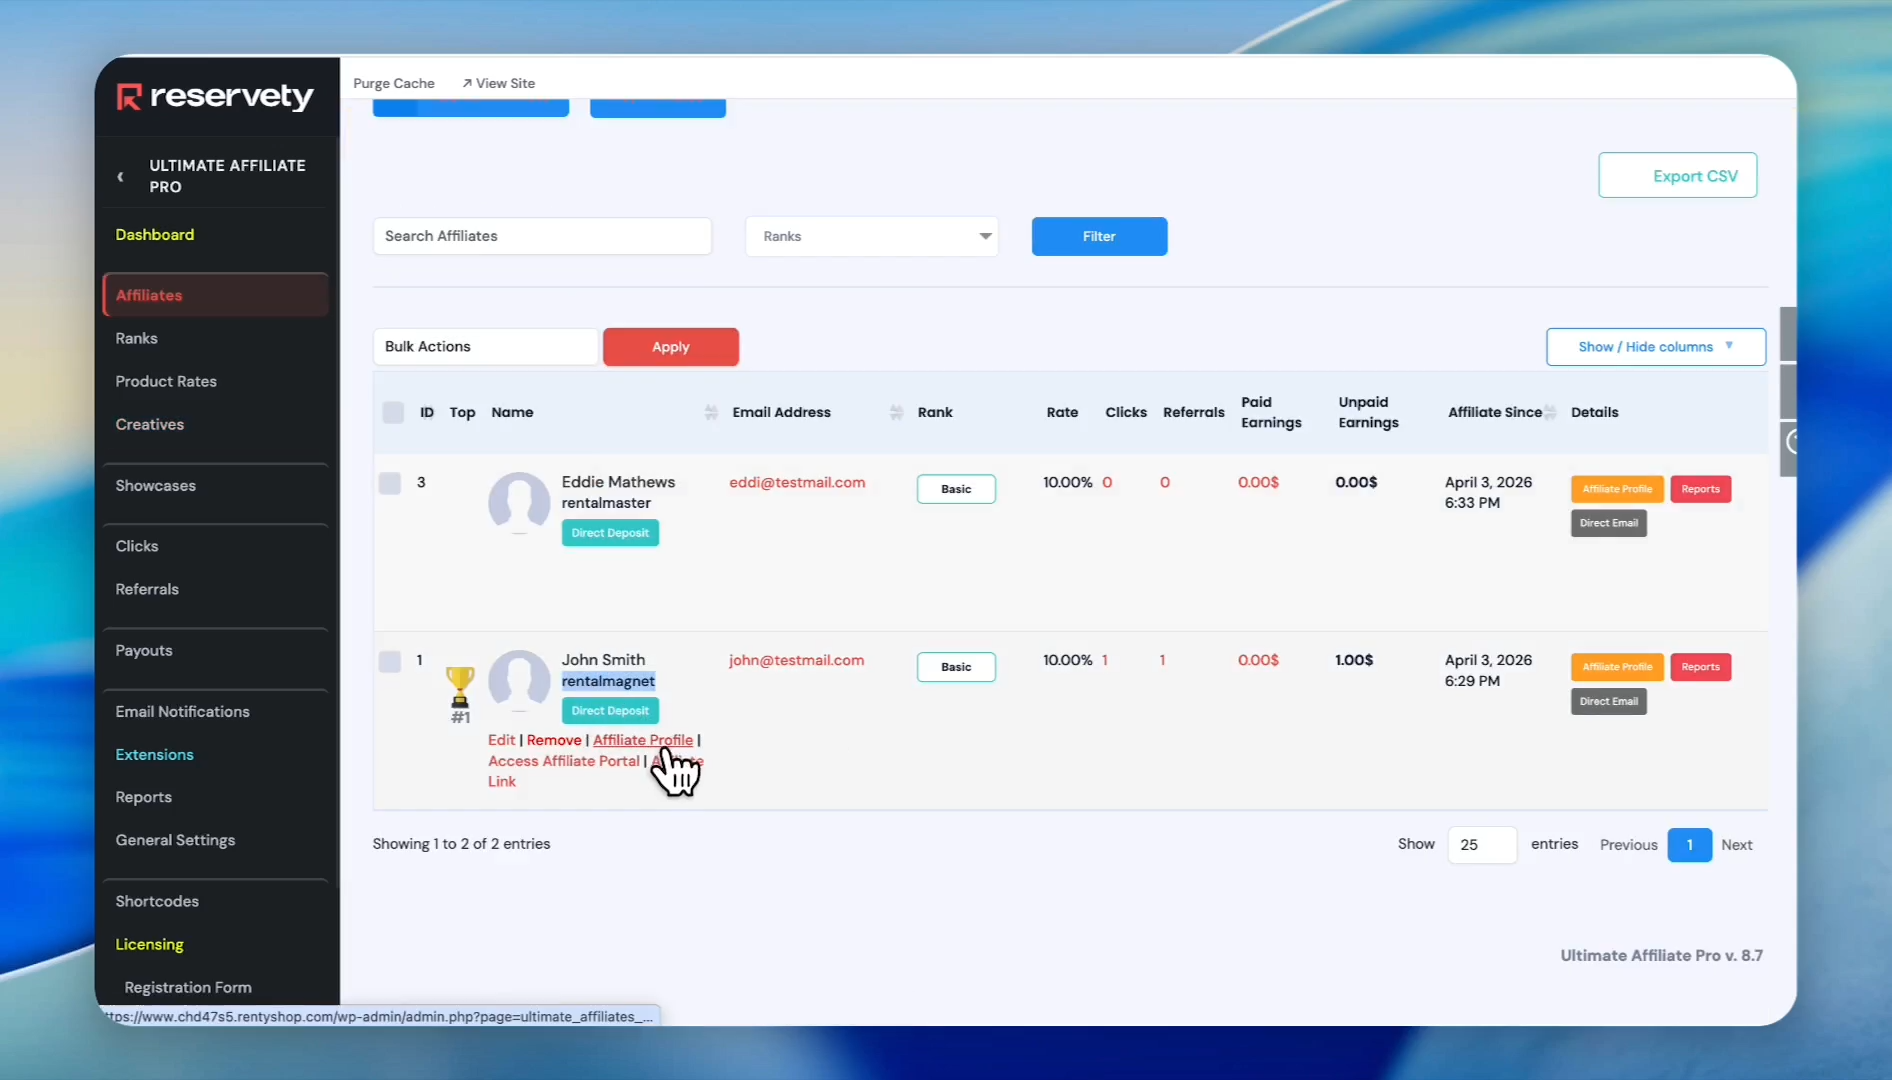The width and height of the screenshot is (1892, 1080).
Task: Click sort icon next to Email Address column
Action: pyautogui.click(x=896, y=412)
